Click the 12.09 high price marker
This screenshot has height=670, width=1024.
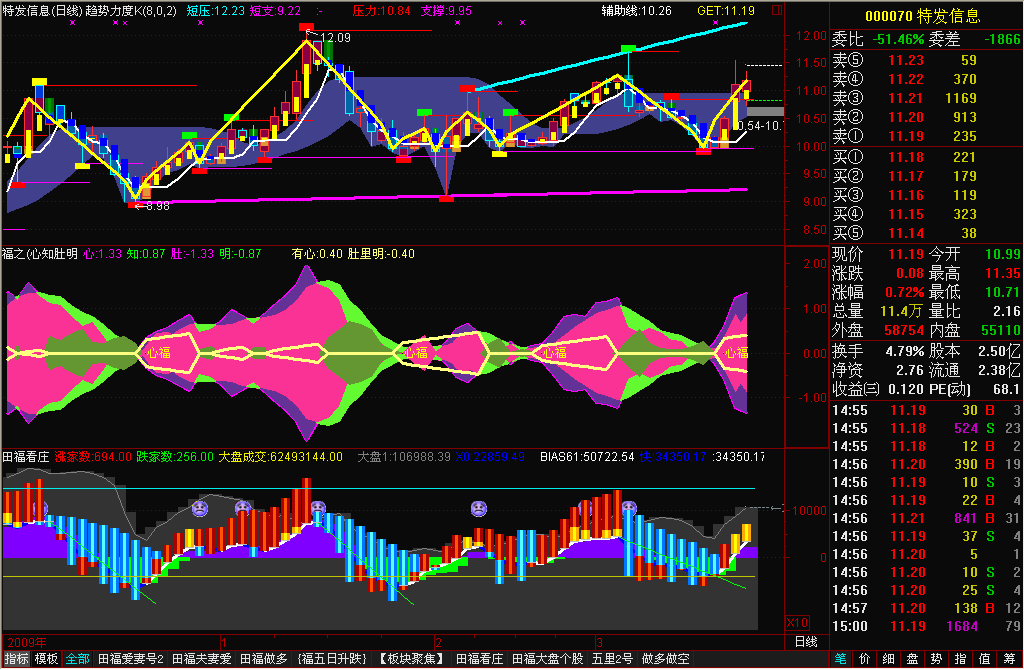[x=334, y=38]
